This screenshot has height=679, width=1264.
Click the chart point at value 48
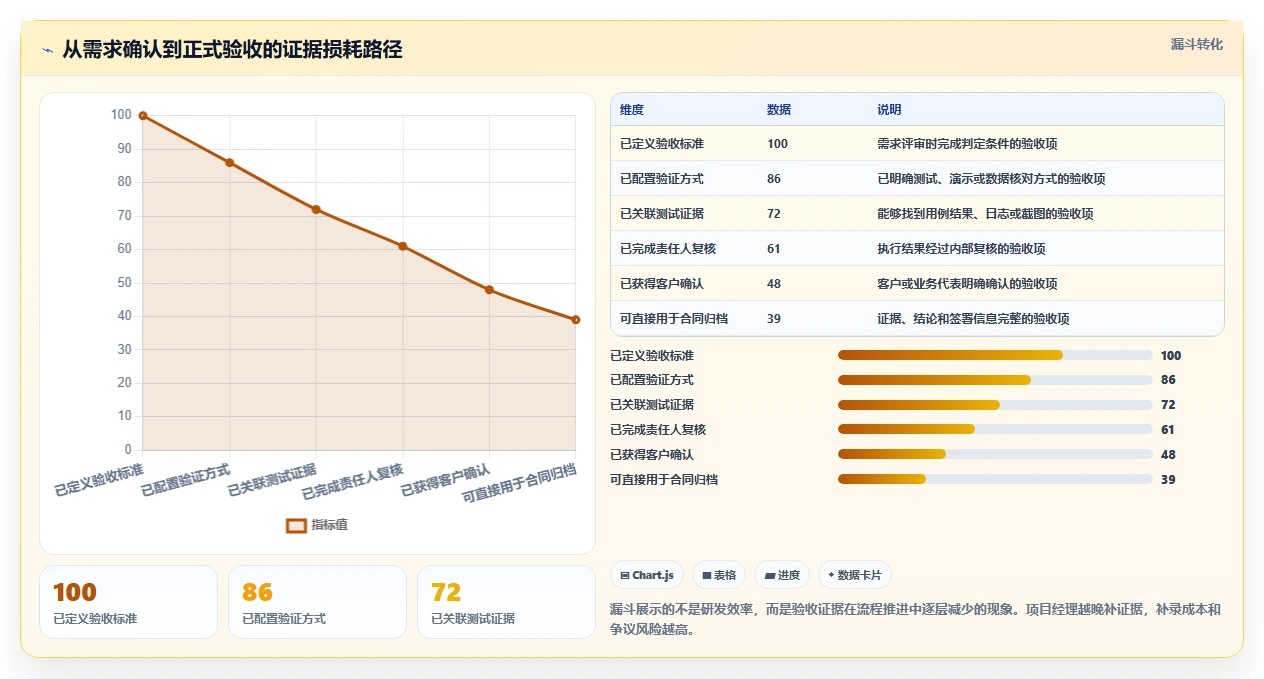point(489,290)
